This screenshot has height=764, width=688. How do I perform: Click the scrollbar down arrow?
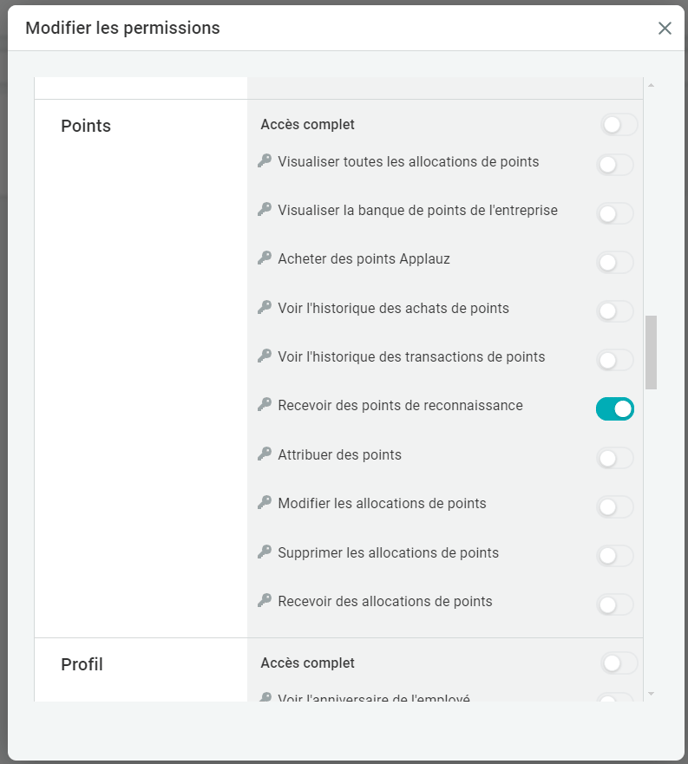point(651,693)
